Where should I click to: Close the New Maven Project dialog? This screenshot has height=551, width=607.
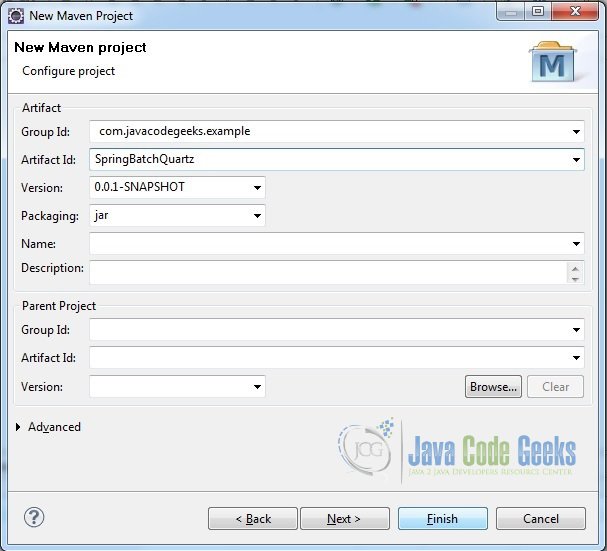[575, 12]
